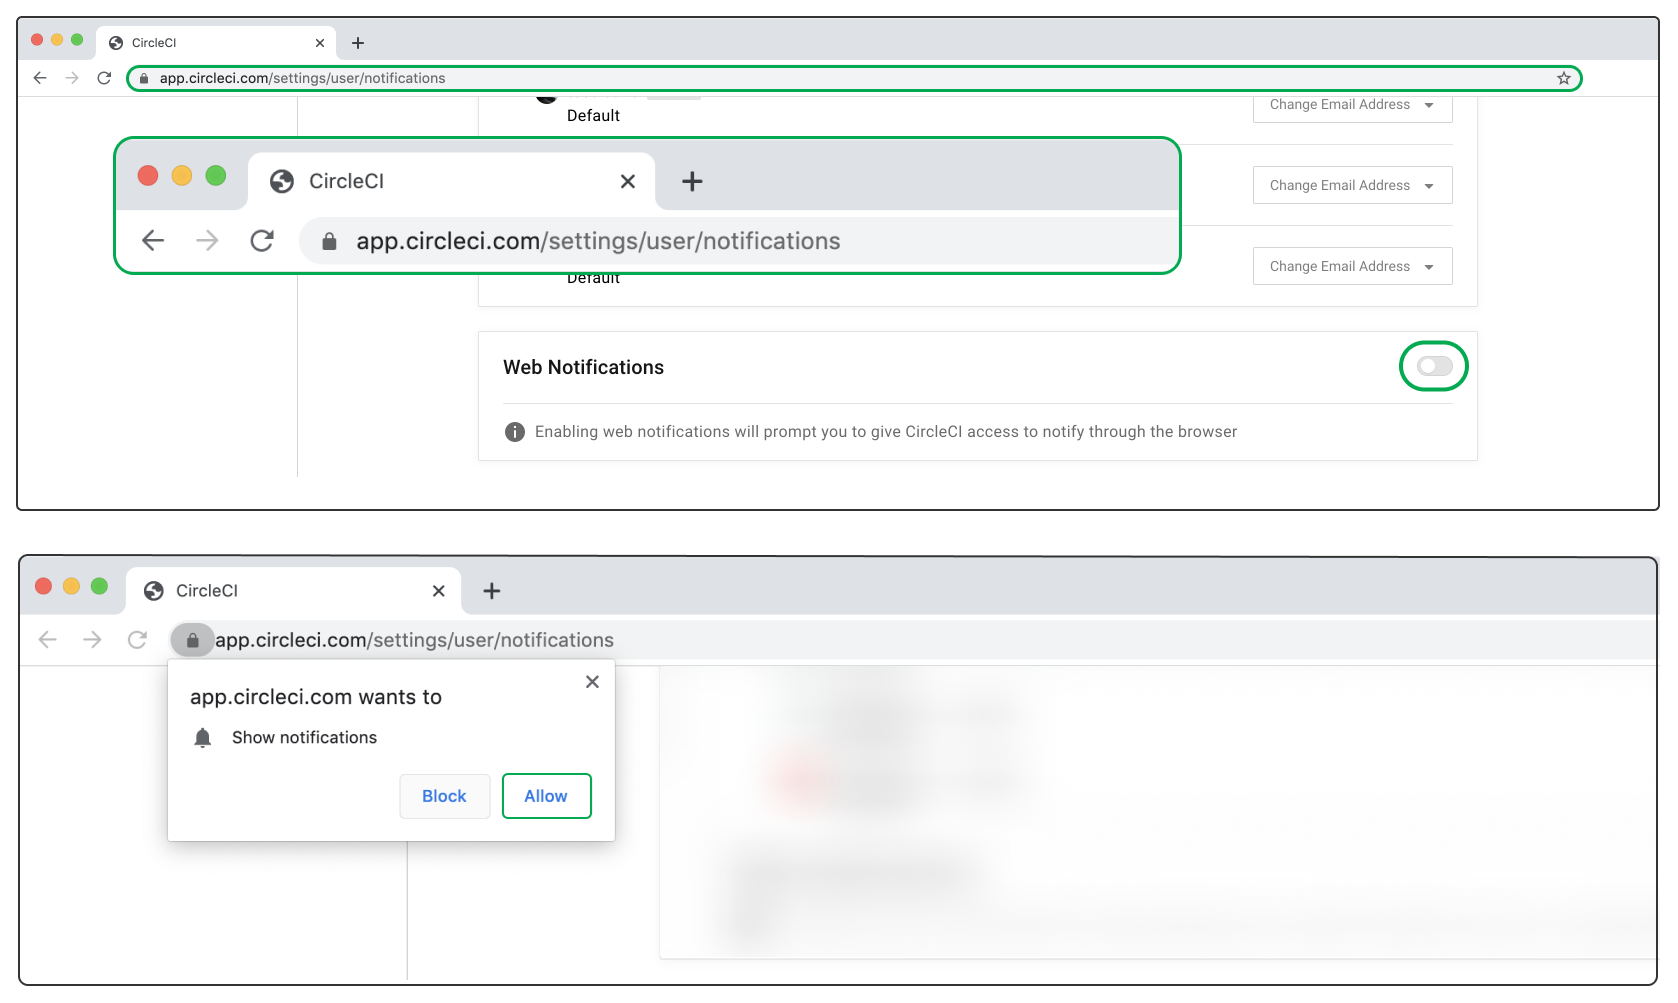Open the lowest Change Email Address dropdown
The image size is (1678, 1003).
1352,266
